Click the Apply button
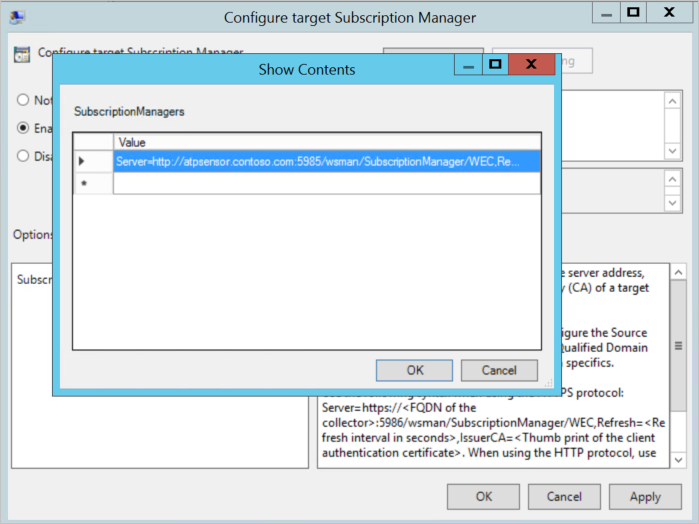 pyautogui.click(x=645, y=496)
